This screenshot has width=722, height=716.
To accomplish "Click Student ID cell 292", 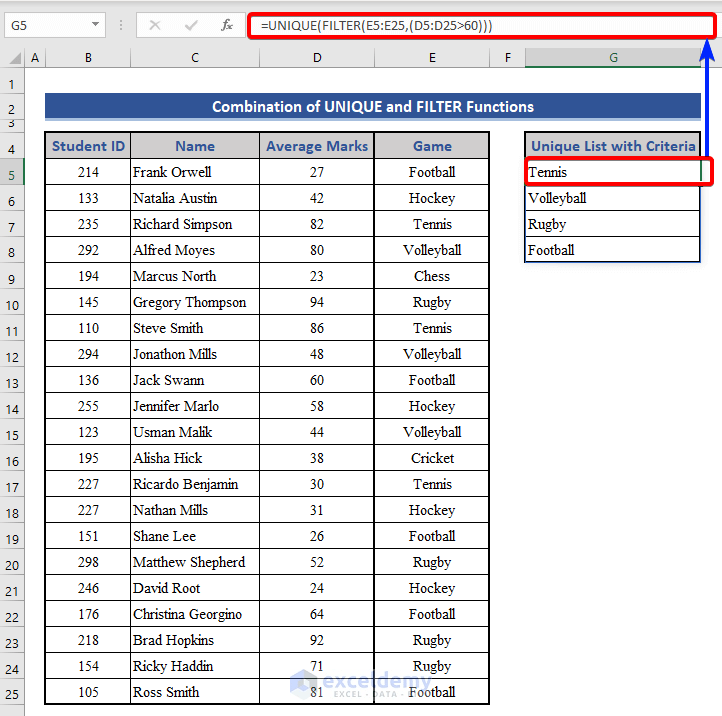I will (88, 250).
